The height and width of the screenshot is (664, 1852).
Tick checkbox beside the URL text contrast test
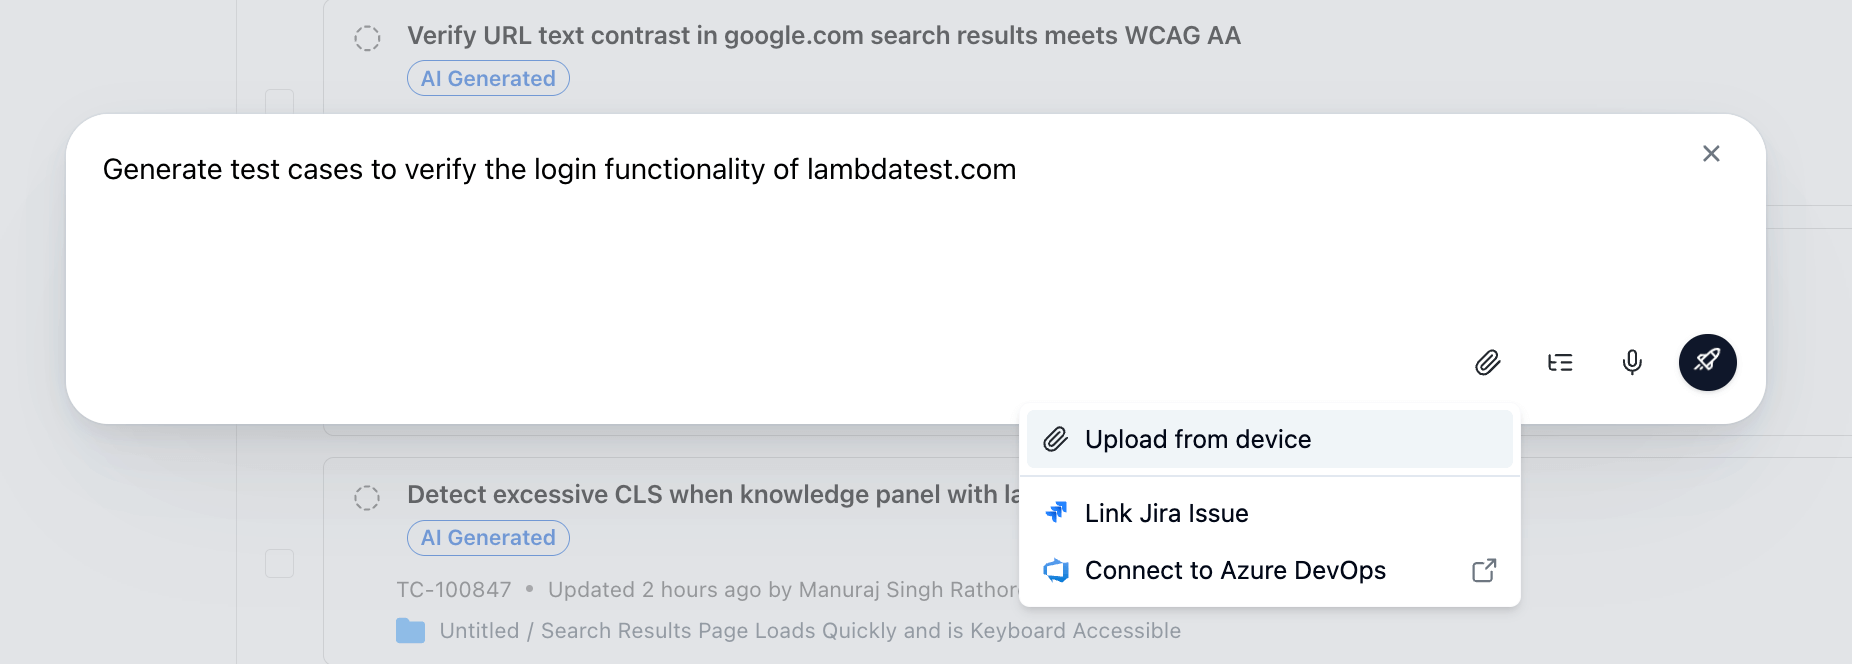coord(280,102)
